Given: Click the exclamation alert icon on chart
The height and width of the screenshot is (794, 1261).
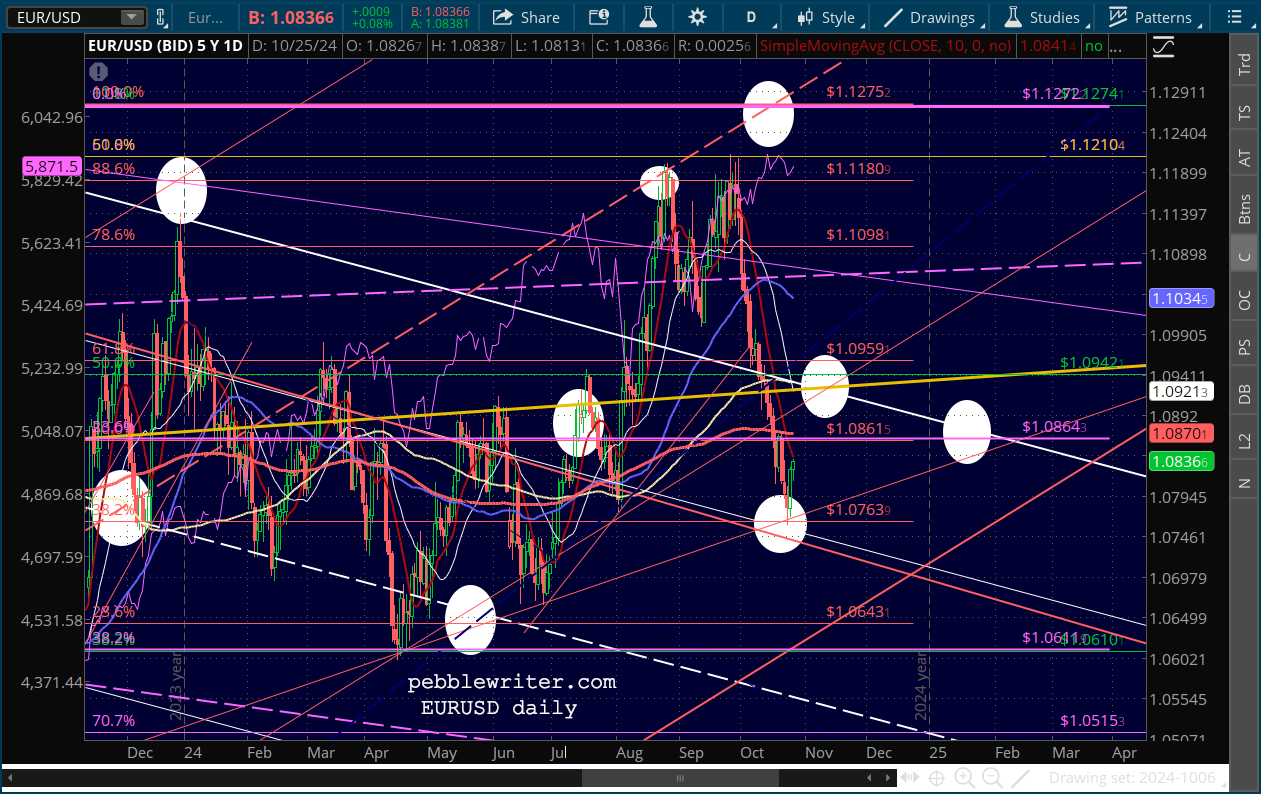Looking at the screenshot, I should coord(98,72).
